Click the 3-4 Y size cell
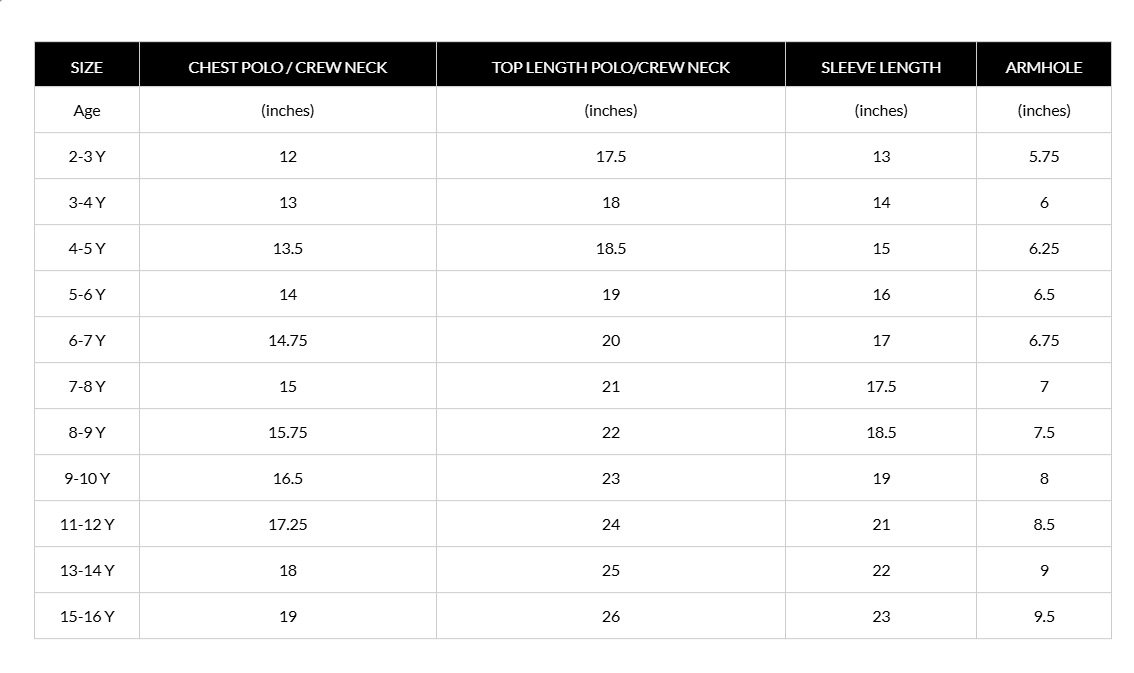 pyautogui.click(x=87, y=202)
